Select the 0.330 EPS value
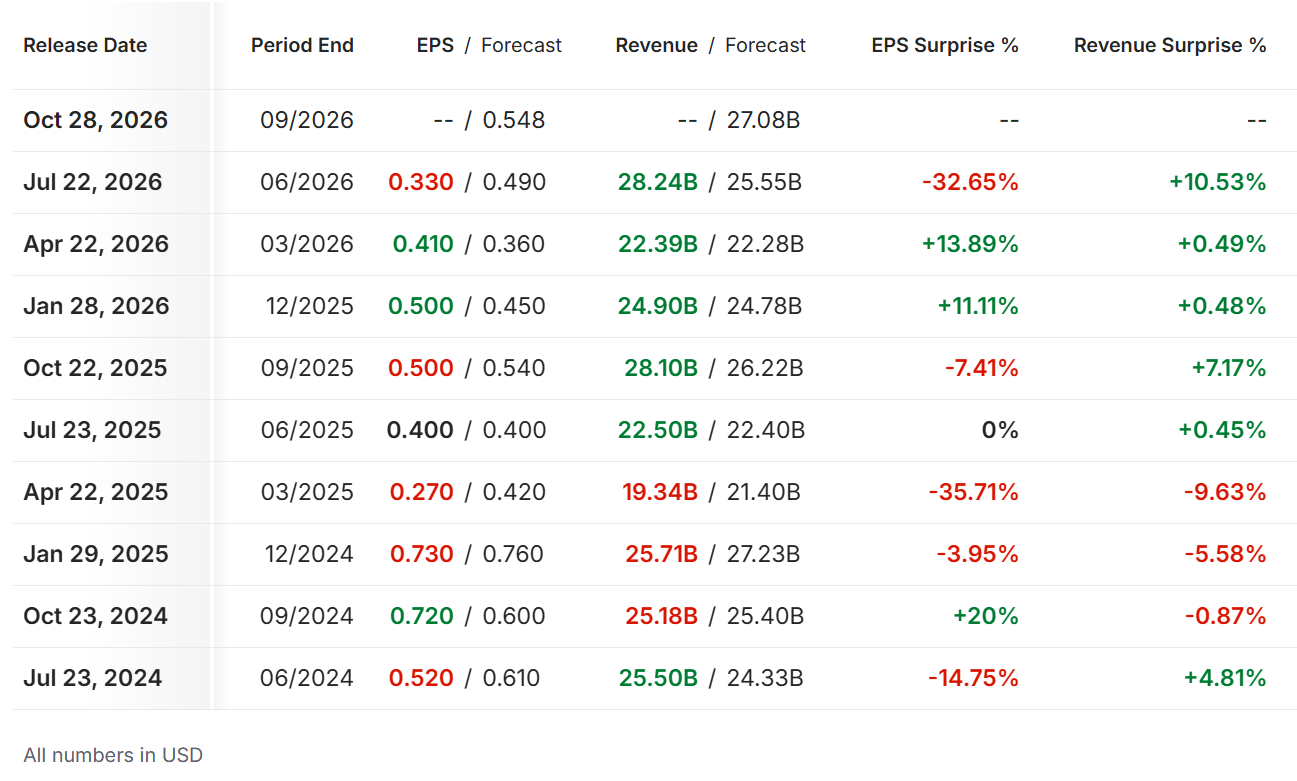1297x781 pixels. click(x=421, y=182)
